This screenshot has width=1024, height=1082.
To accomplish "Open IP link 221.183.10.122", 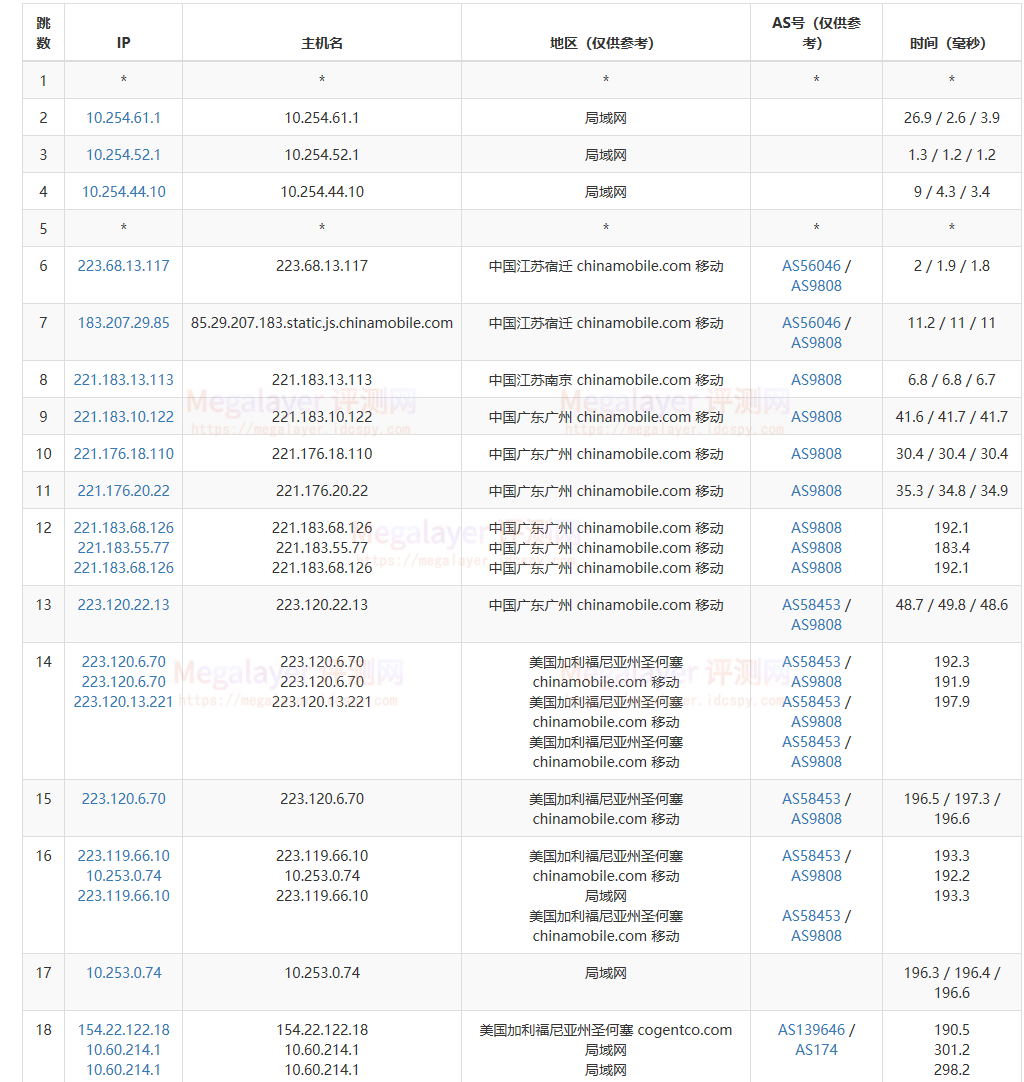I will (x=123, y=417).
